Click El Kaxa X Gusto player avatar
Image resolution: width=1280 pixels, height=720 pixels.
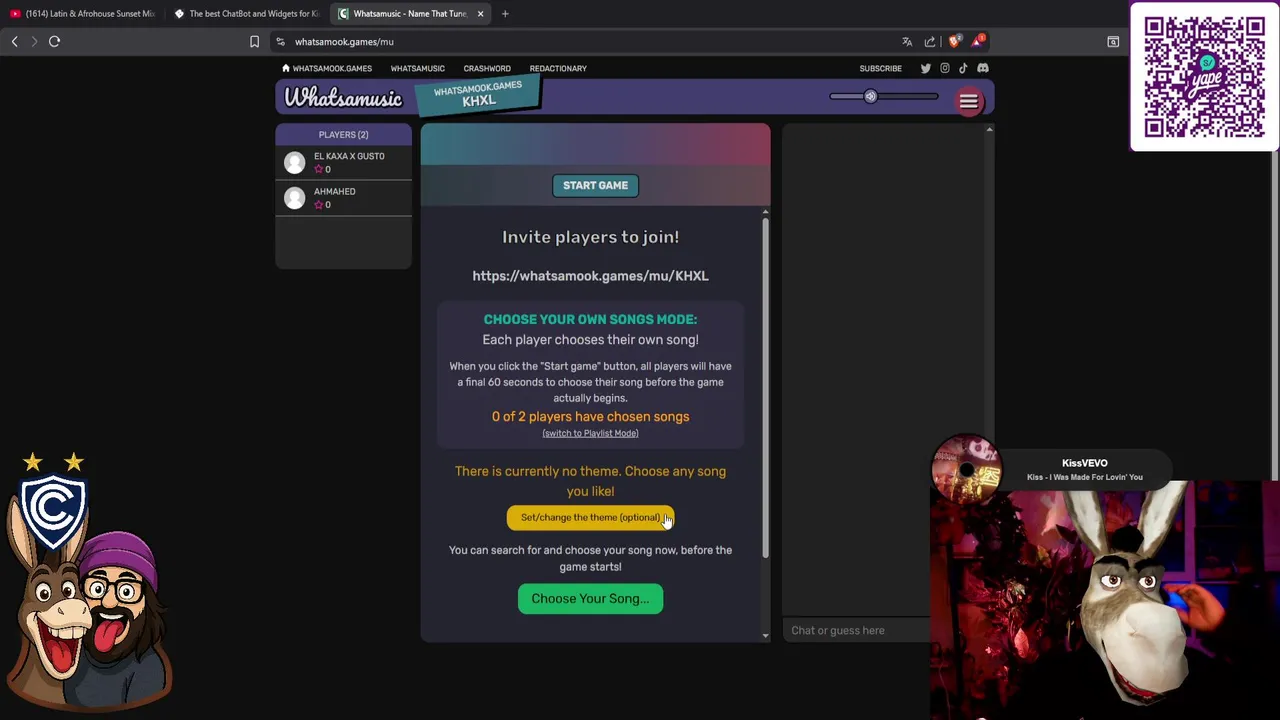(x=294, y=163)
